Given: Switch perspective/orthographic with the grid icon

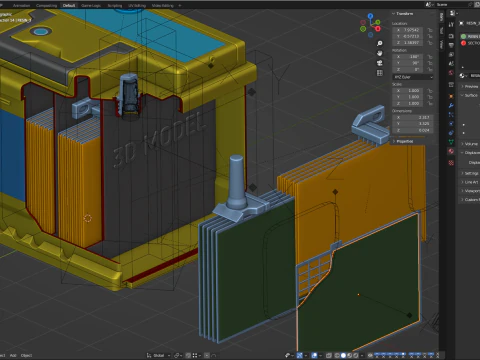Looking at the screenshot, I should (379, 73).
